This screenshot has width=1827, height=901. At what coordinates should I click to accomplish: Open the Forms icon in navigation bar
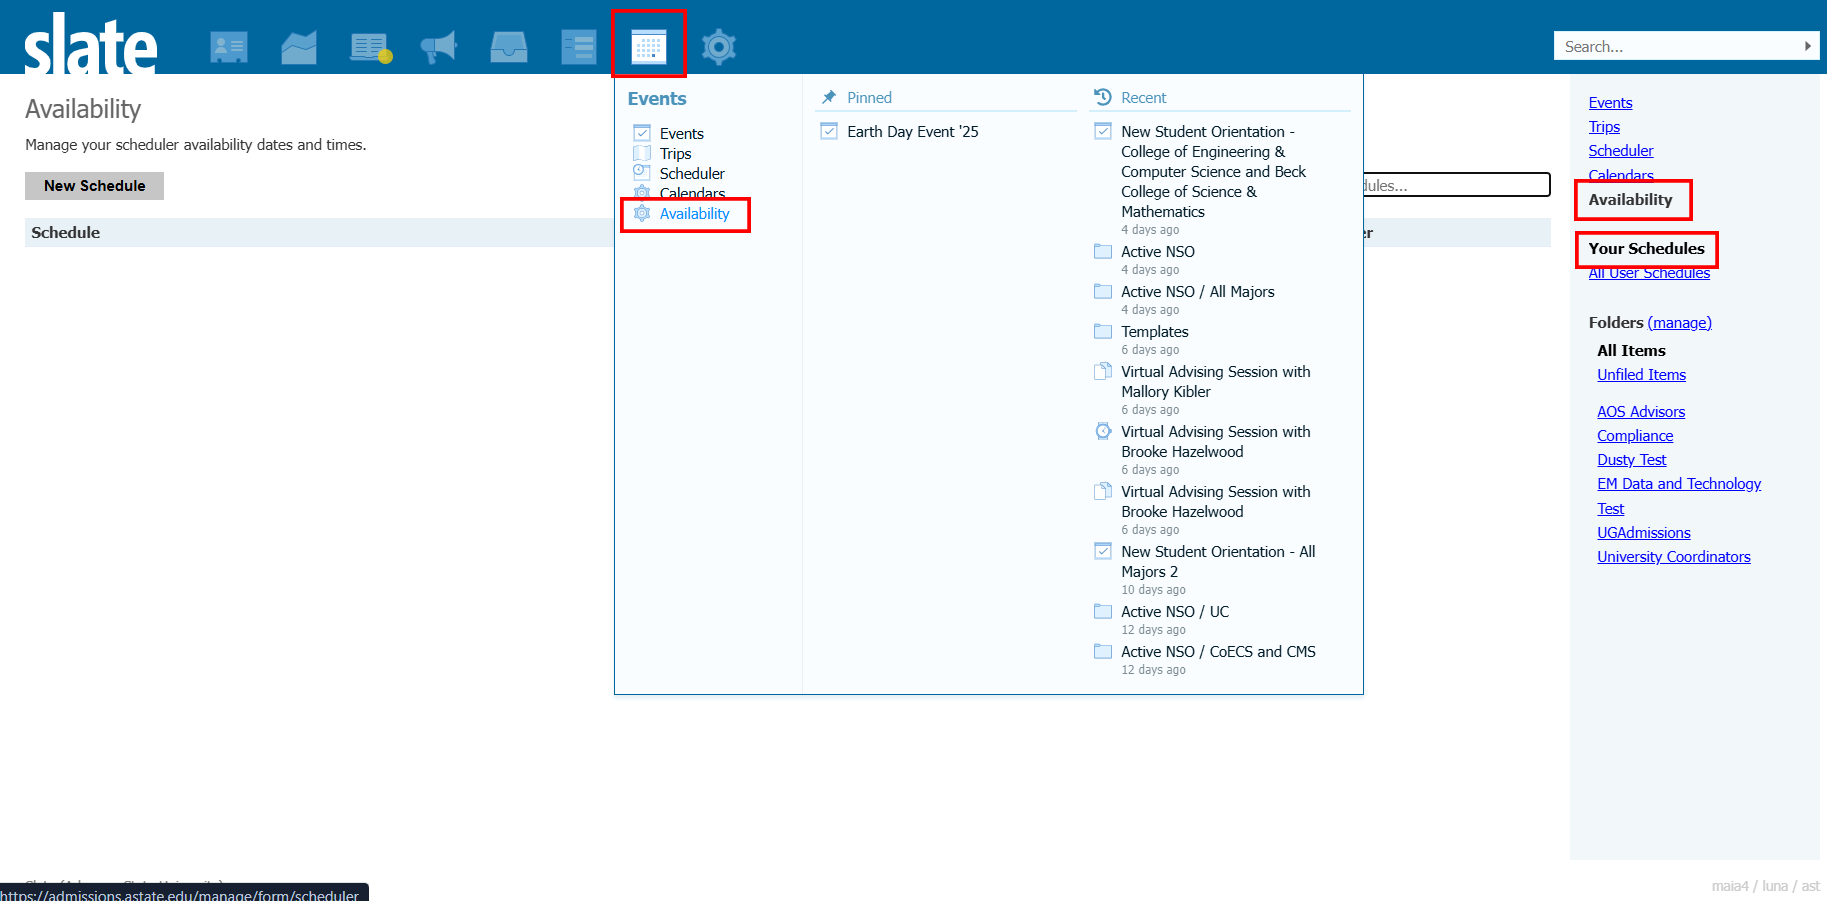click(579, 47)
